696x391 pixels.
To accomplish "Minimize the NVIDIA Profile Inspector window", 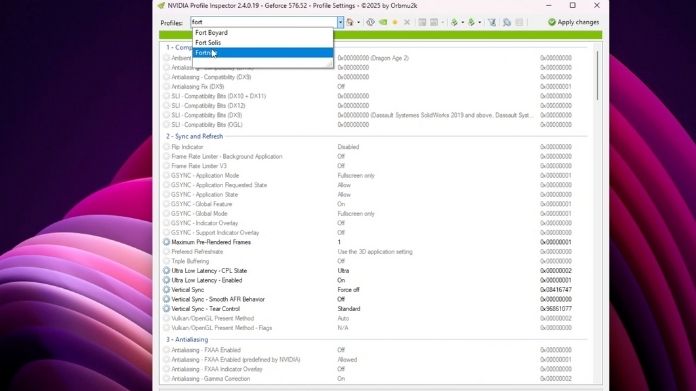I will [x=549, y=5].
